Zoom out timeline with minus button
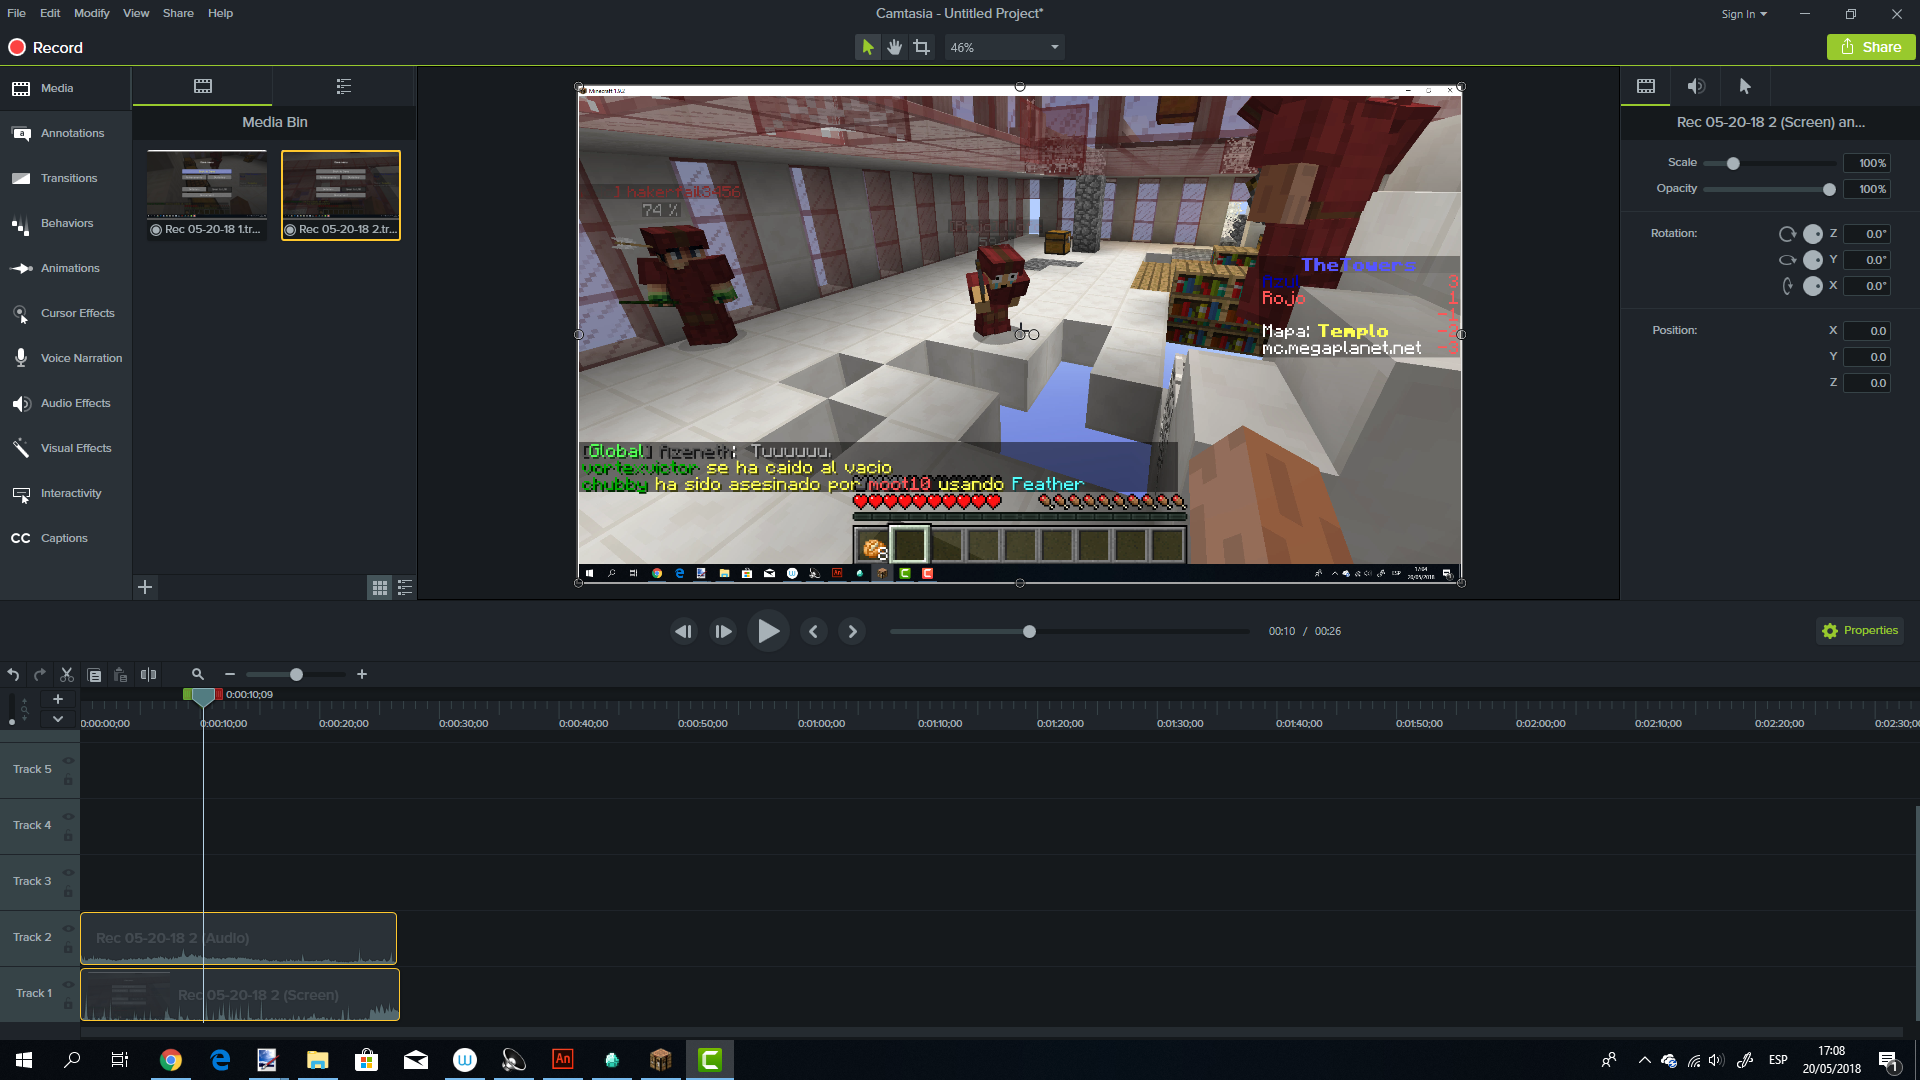1920x1080 pixels. coord(230,675)
